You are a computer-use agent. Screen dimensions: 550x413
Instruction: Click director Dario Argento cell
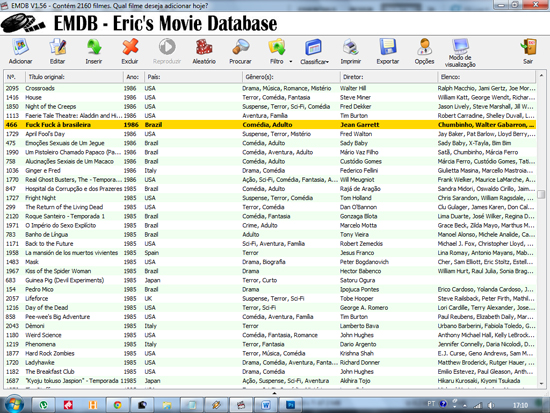coord(358,344)
